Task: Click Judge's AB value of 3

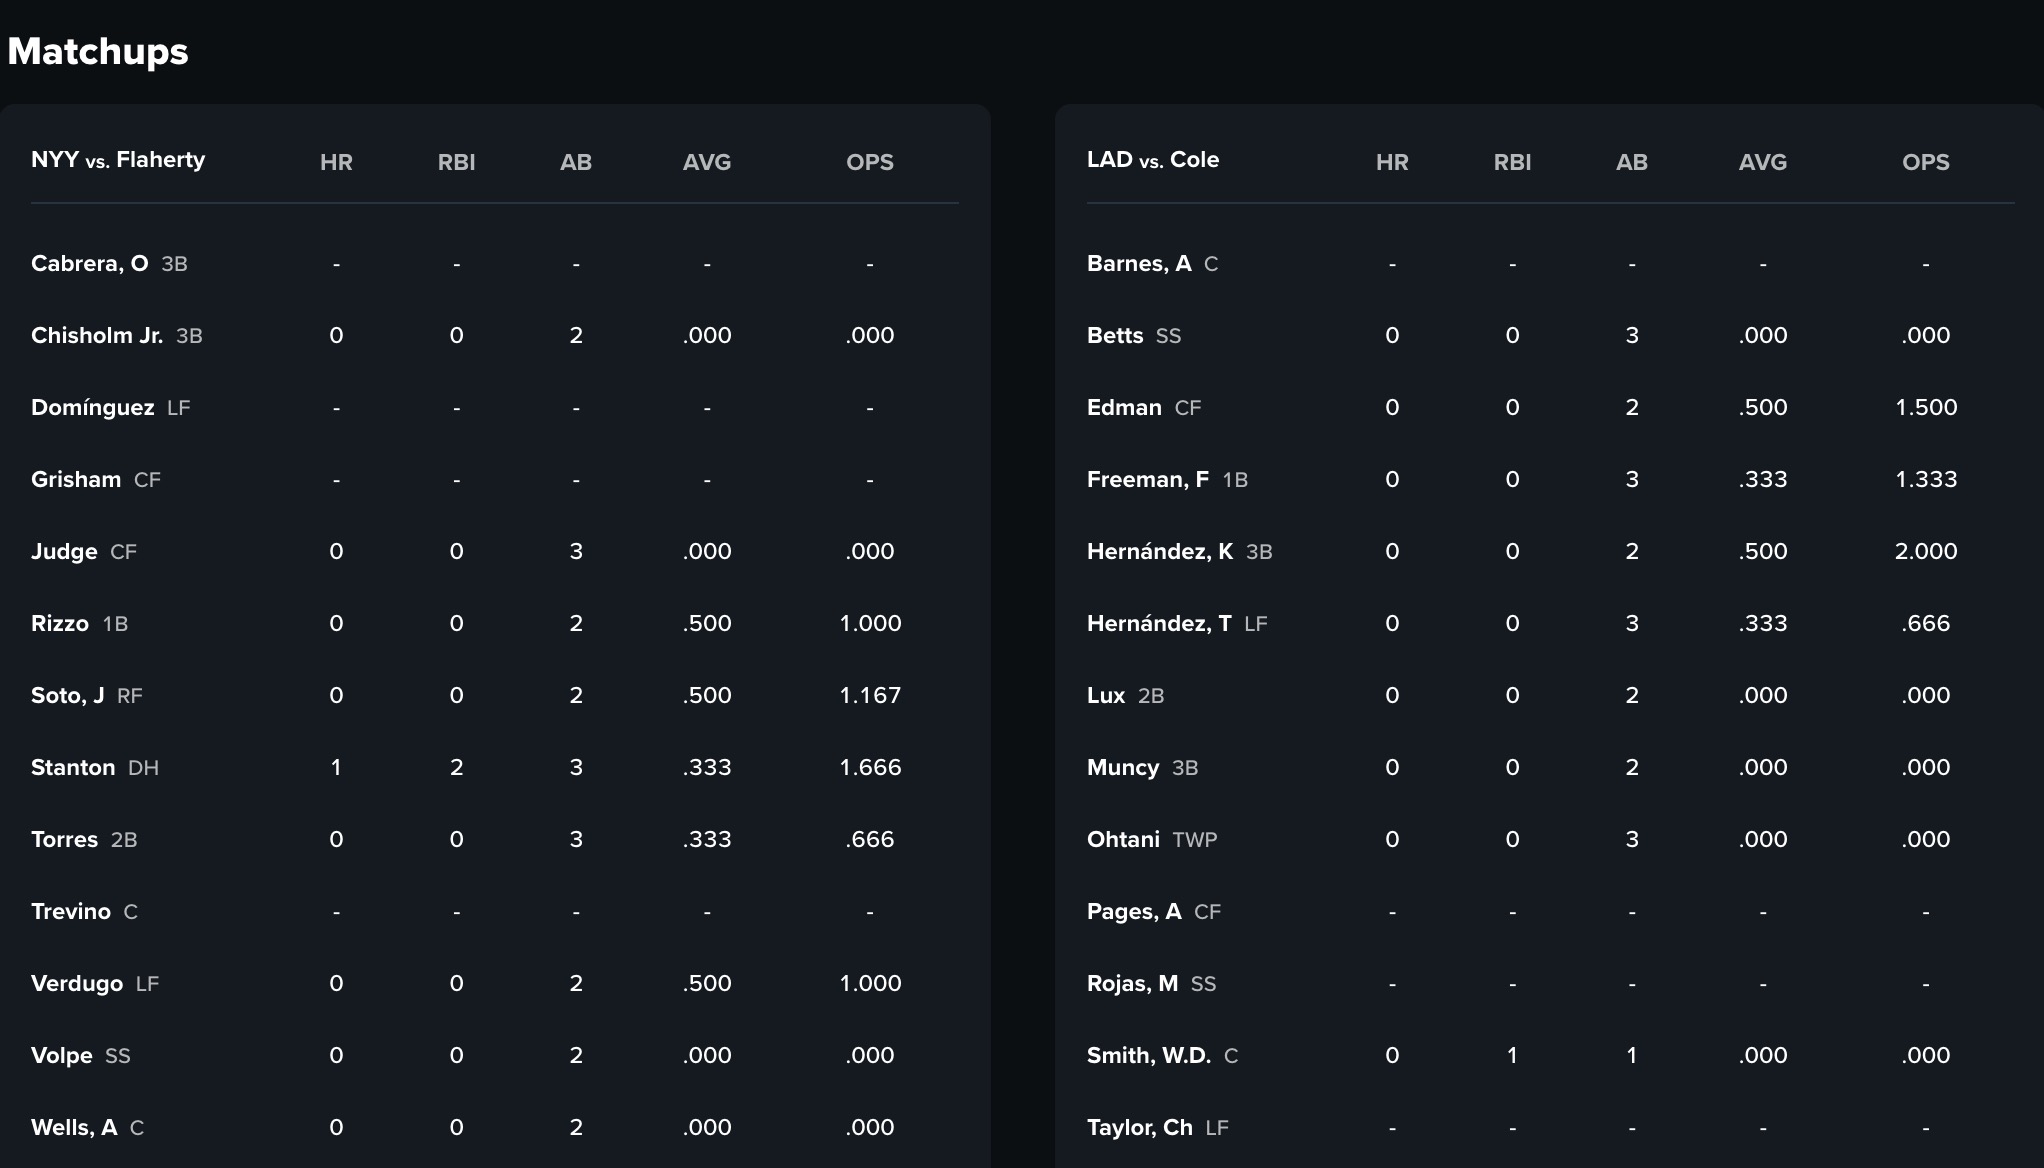Action: pyautogui.click(x=576, y=551)
